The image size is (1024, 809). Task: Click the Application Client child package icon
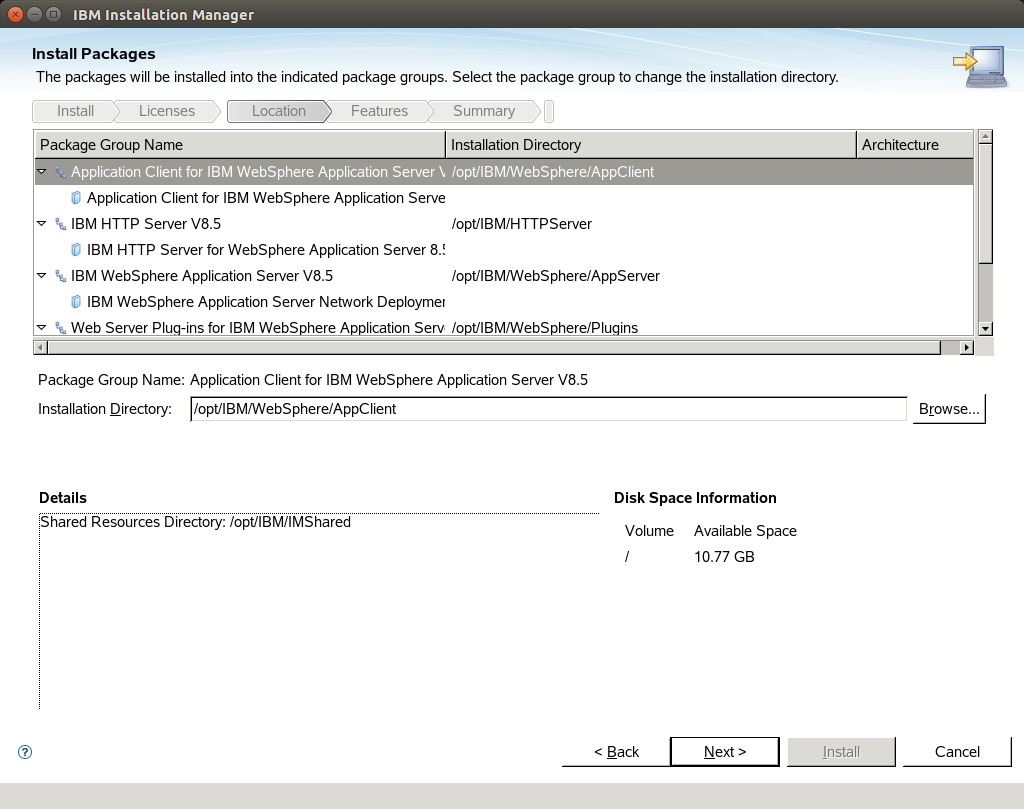pyautogui.click(x=76, y=198)
